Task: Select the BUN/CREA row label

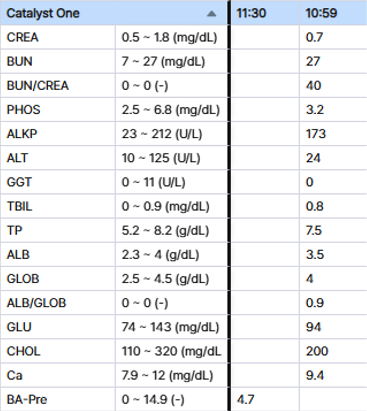Action: coord(38,86)
